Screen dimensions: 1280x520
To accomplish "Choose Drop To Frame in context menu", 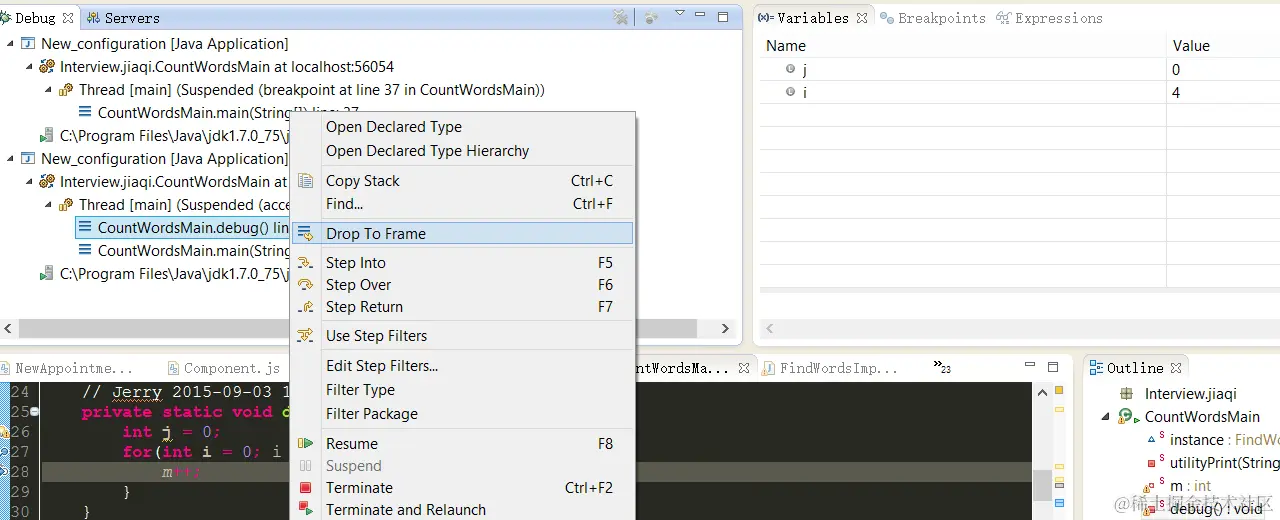I will (462, 233).
